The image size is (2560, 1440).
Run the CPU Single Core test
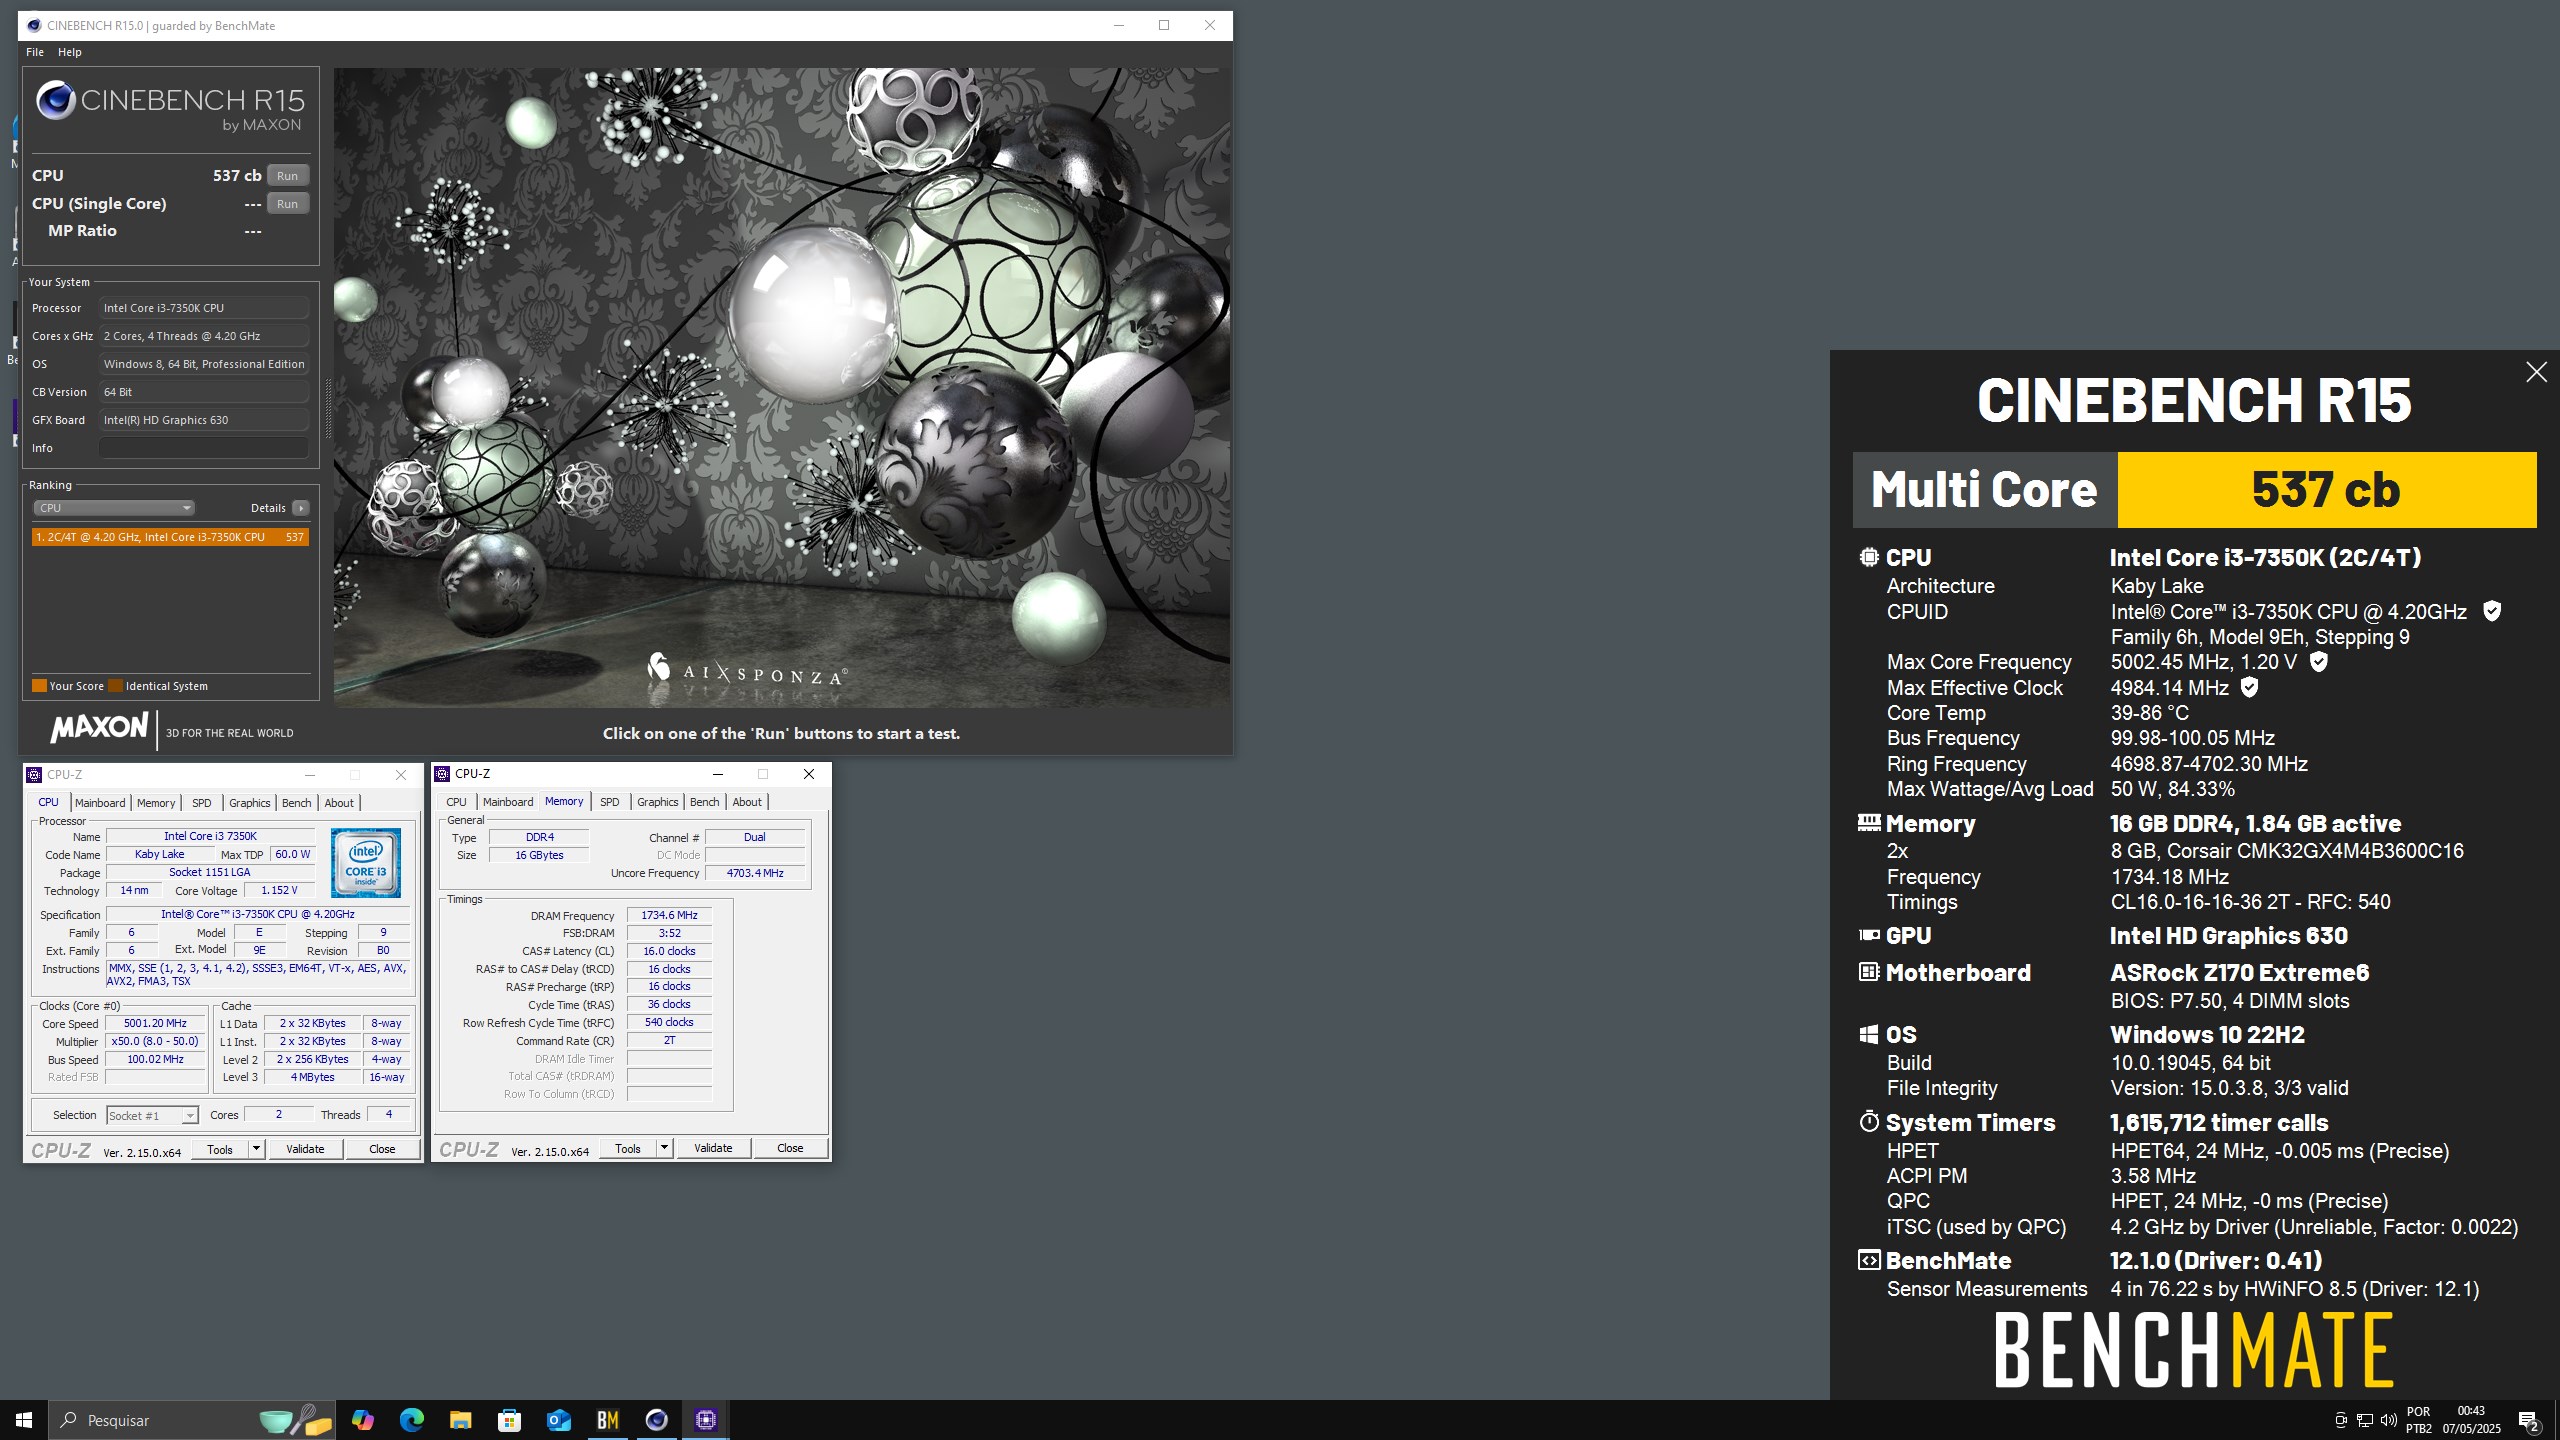point(288,204)
